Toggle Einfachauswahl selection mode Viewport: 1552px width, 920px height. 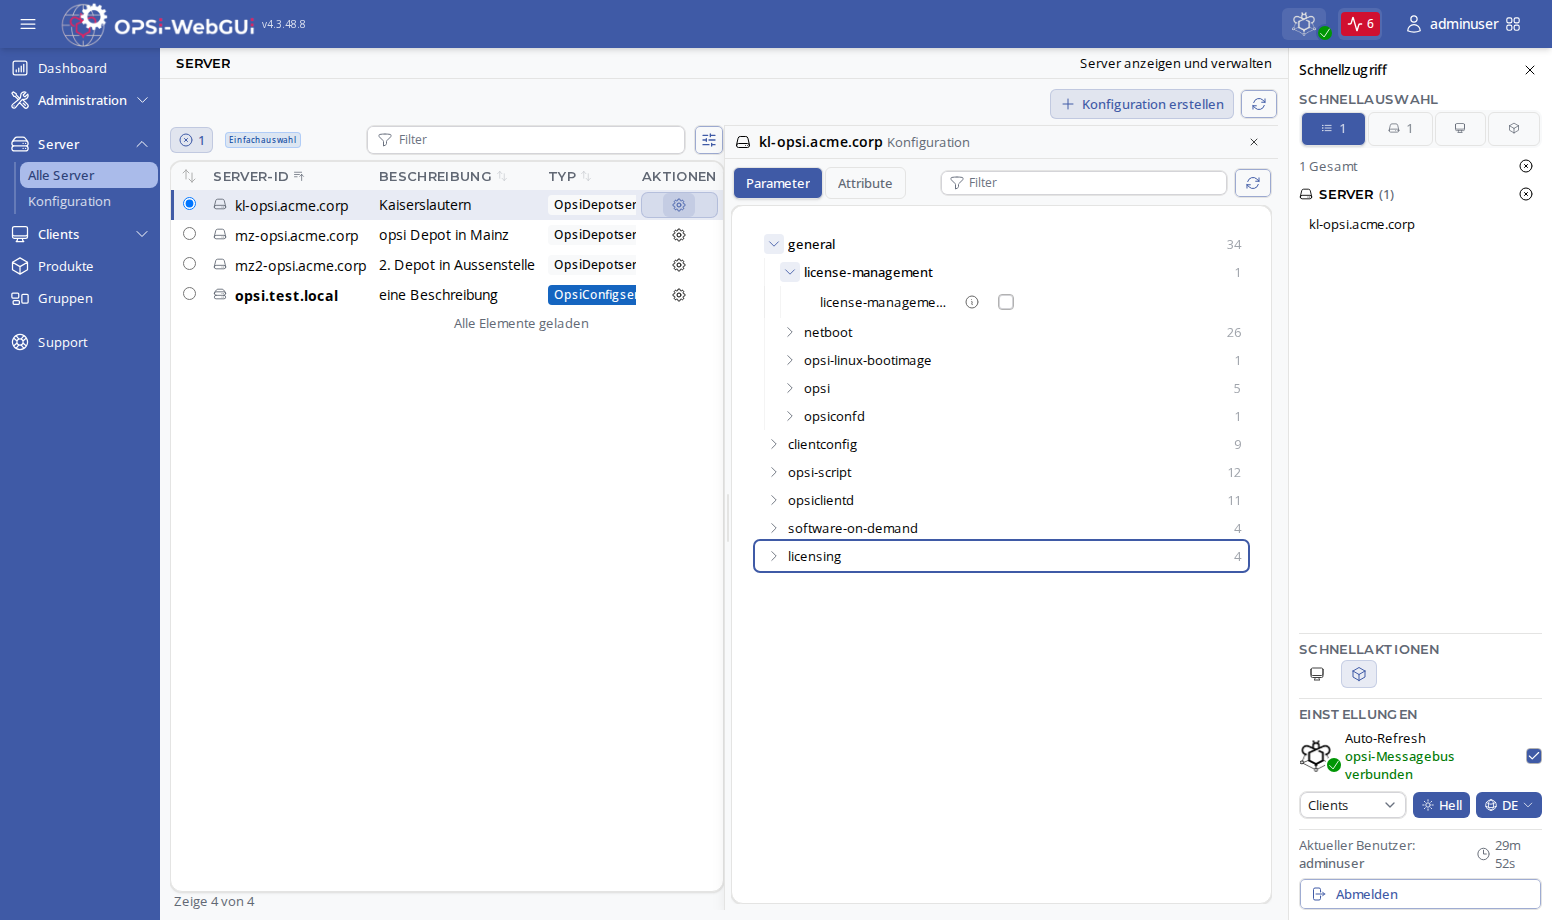click(x=262, y=140)
